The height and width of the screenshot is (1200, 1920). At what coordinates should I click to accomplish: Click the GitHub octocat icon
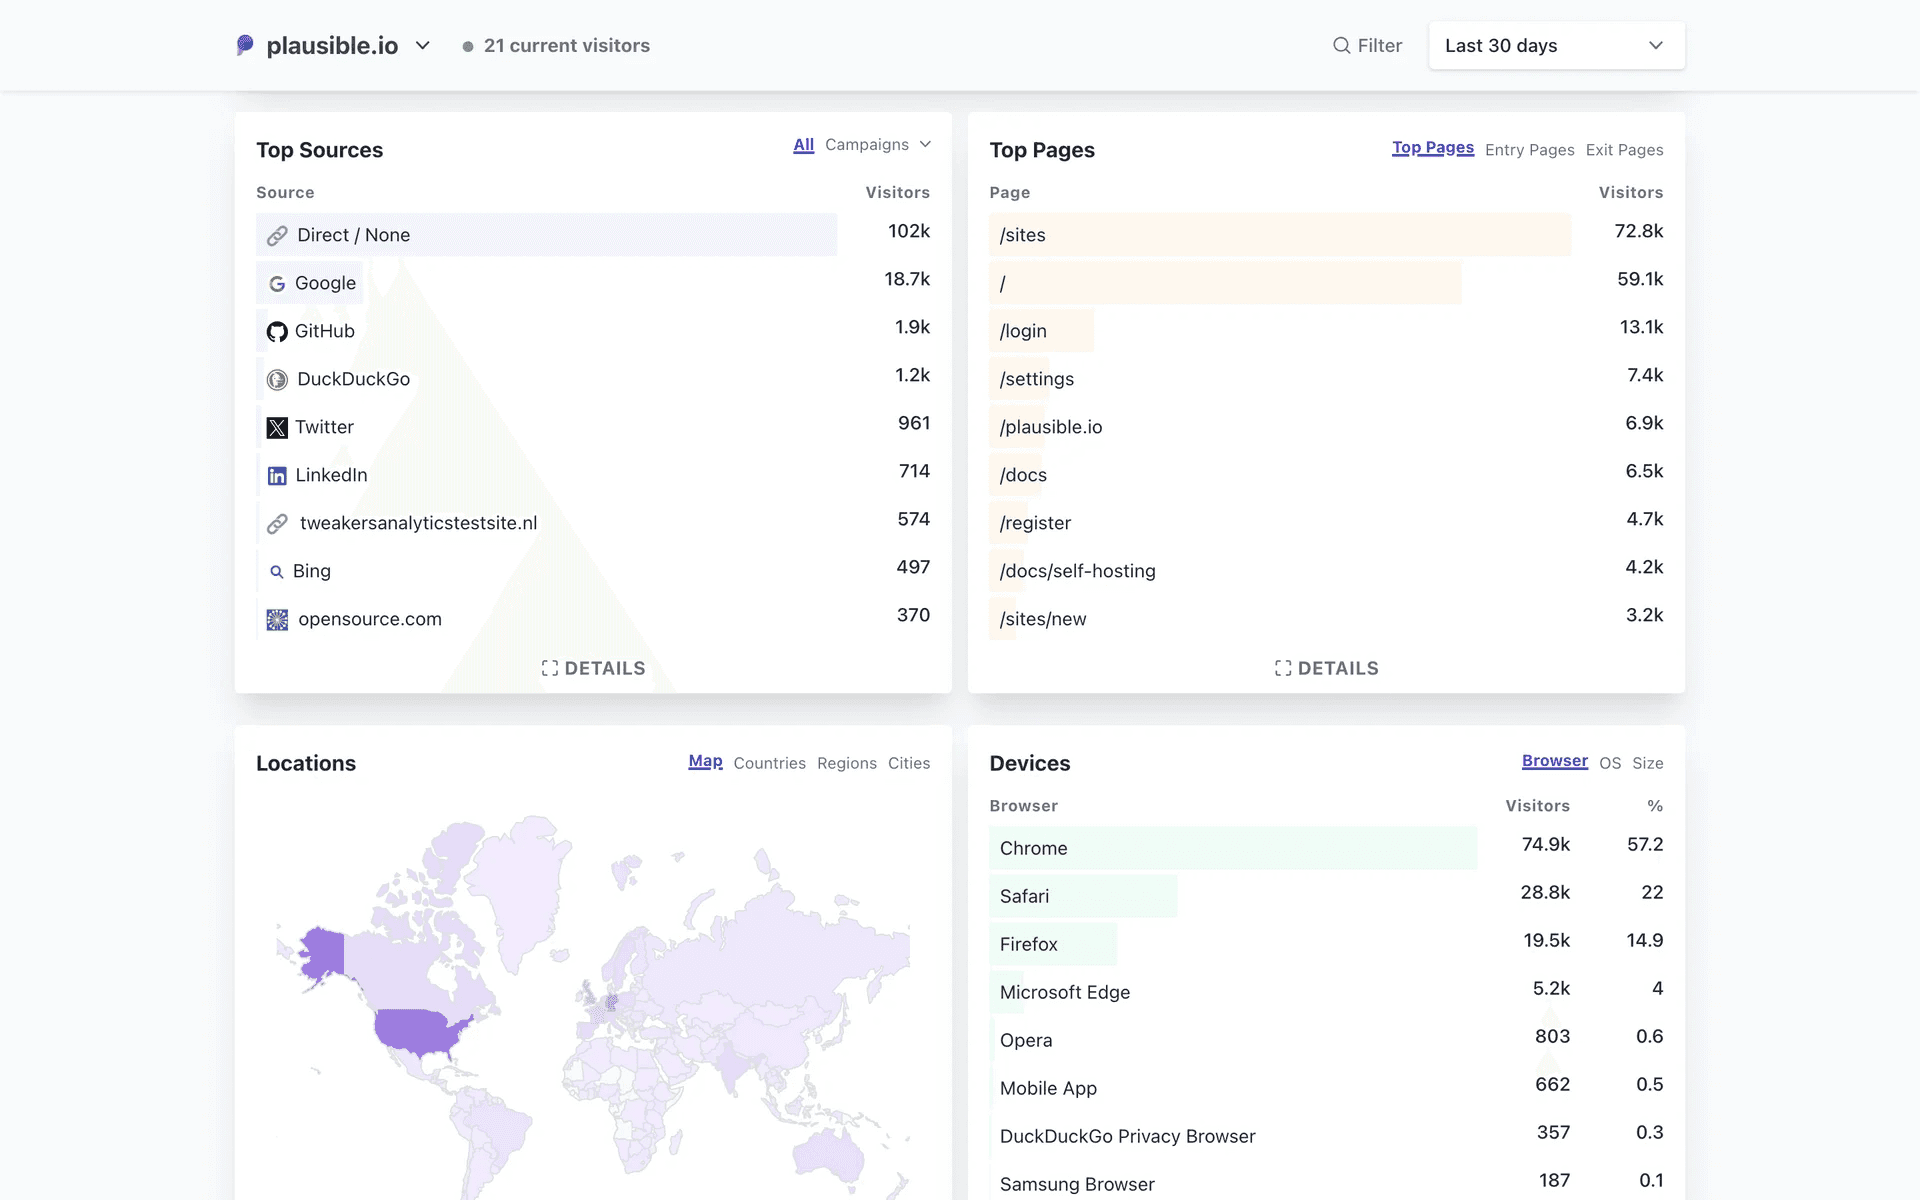click(277, 332)
